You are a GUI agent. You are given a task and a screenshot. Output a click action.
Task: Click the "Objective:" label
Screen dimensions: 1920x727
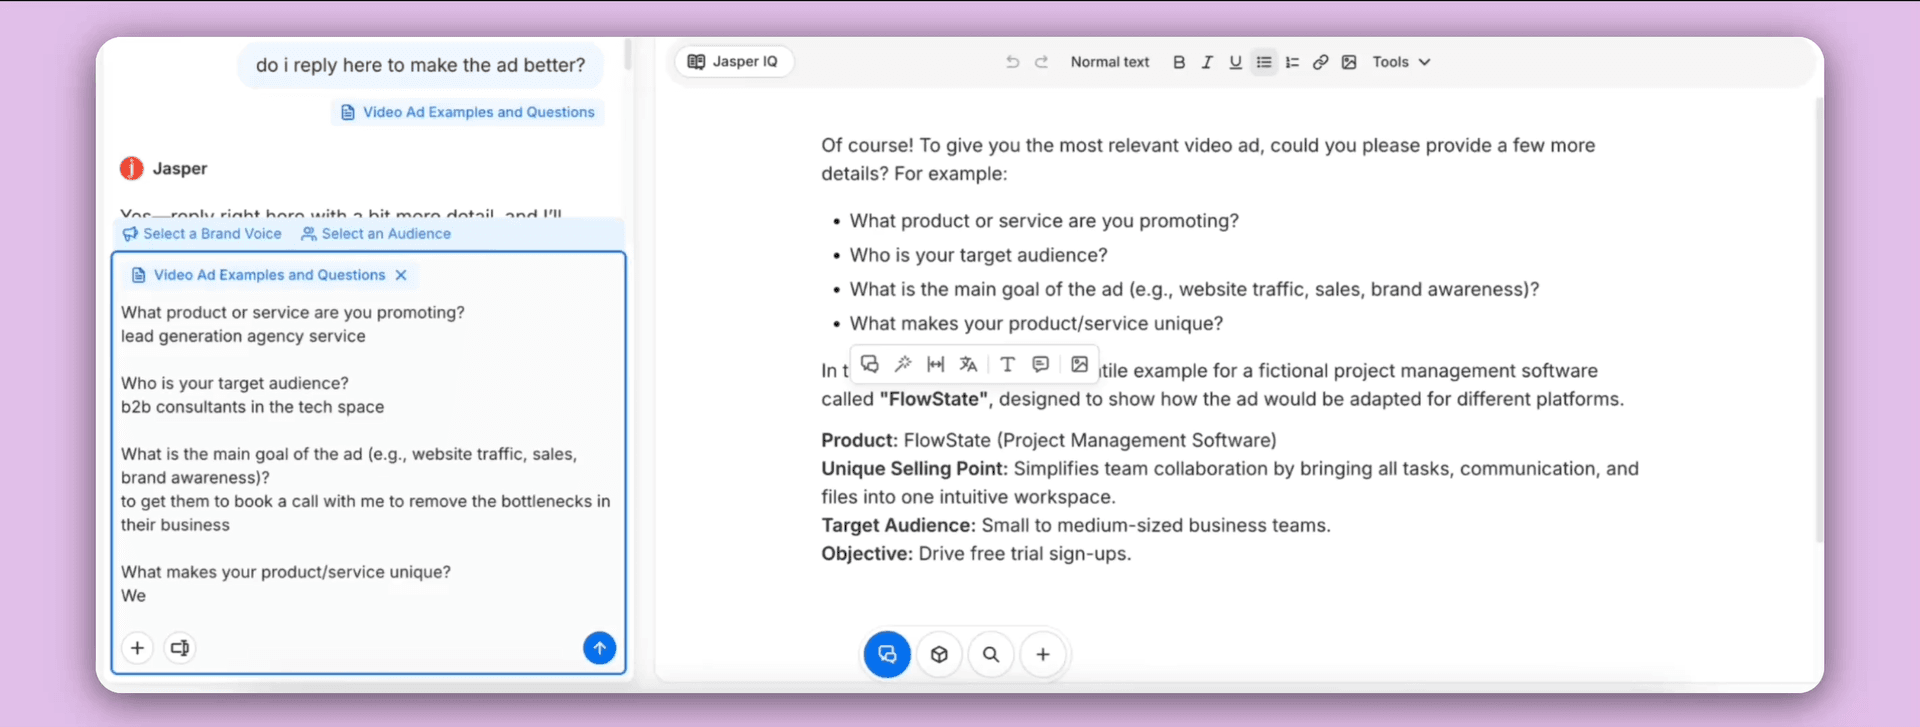pos(867,554)
